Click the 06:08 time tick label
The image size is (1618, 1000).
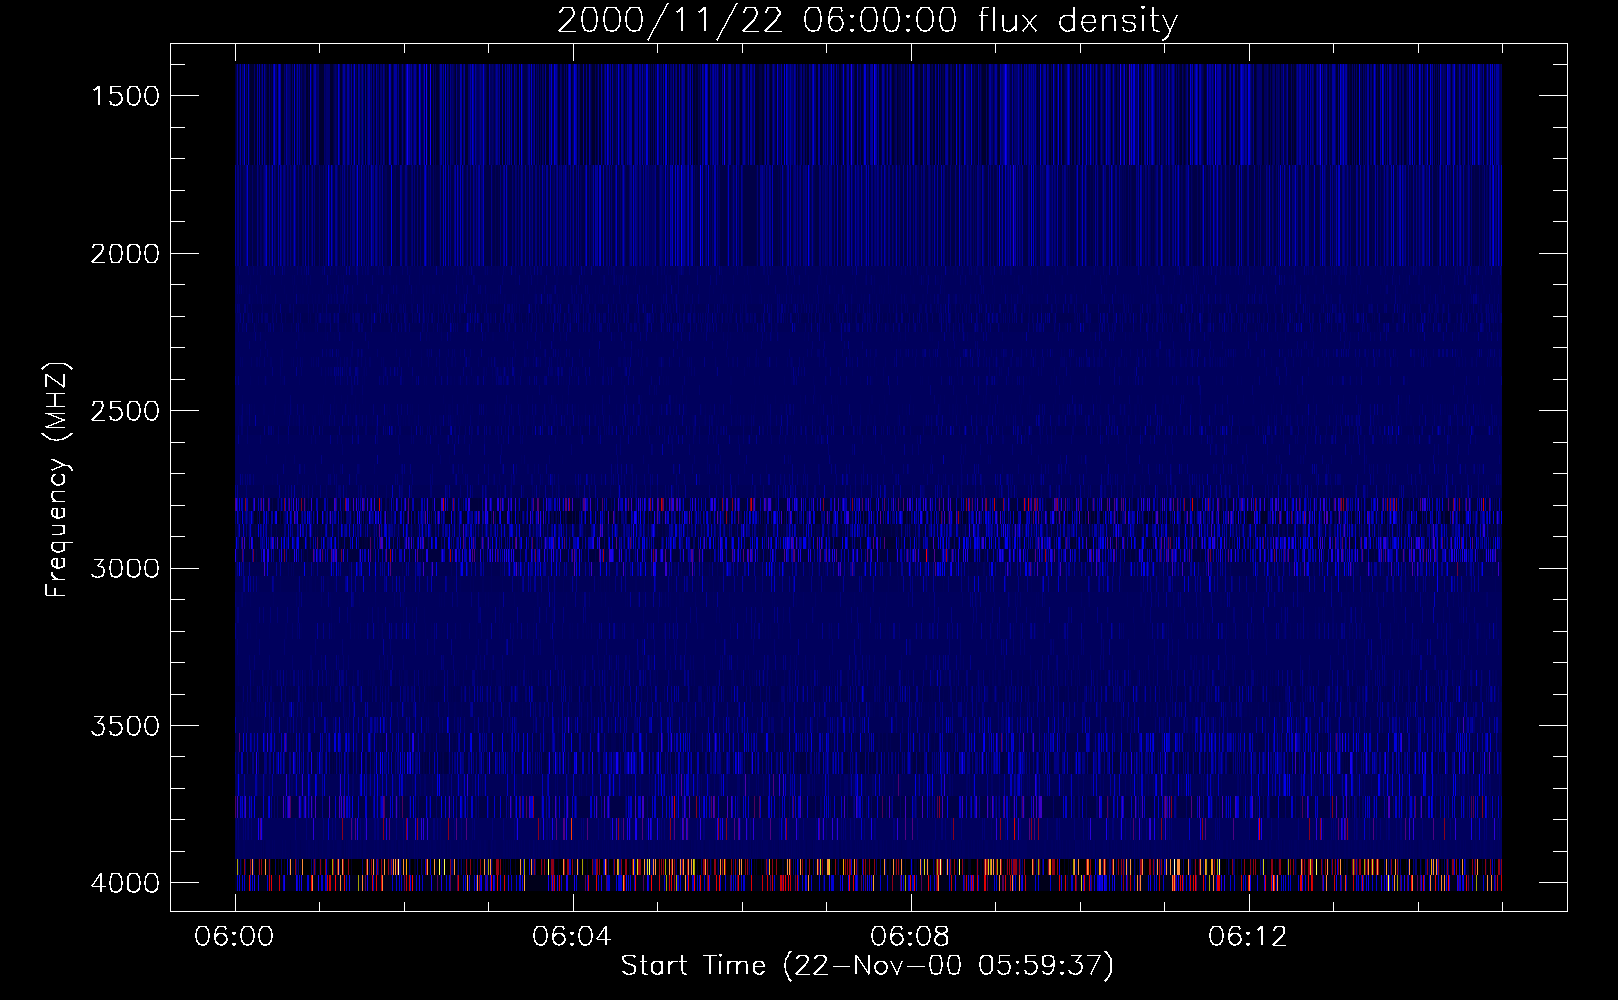[x=910, y=937]
